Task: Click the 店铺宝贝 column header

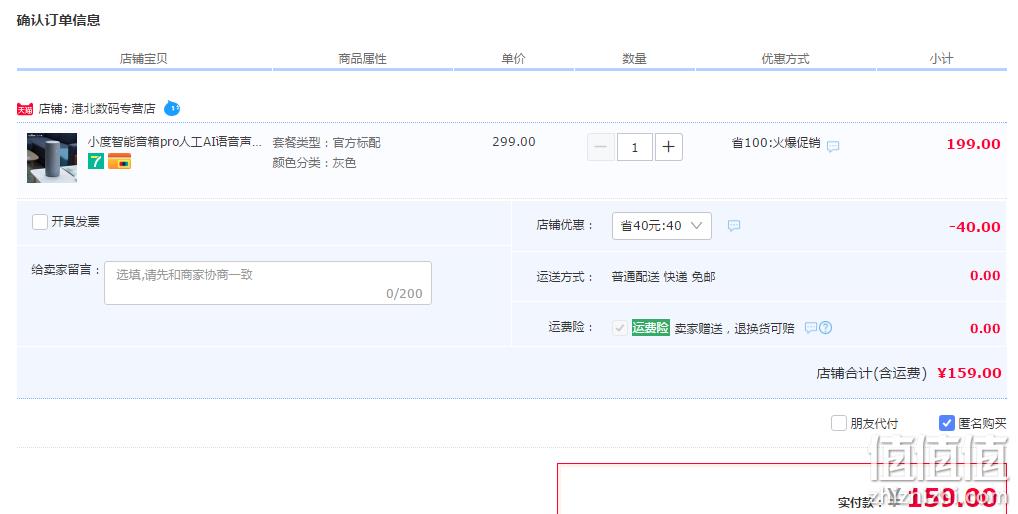Action: (143, 58)
